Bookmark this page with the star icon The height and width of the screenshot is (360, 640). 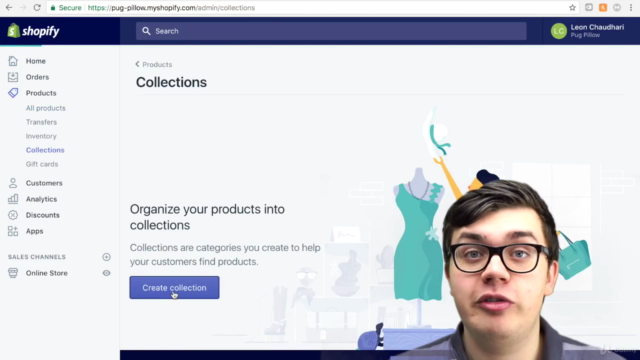[x=572, y=8]
